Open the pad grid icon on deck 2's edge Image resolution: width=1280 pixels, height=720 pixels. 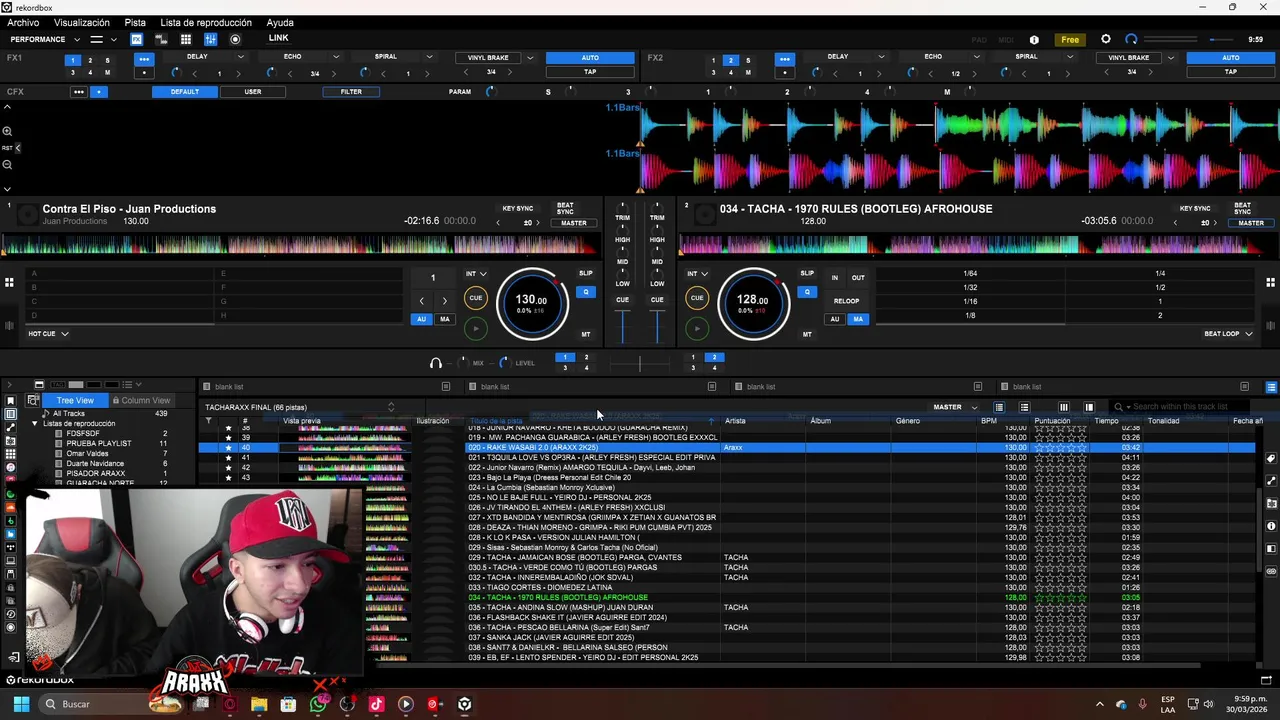point(1271,283)
